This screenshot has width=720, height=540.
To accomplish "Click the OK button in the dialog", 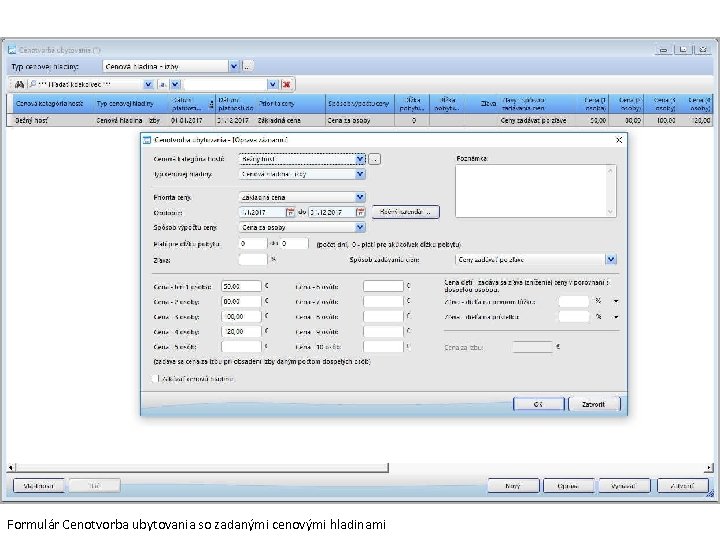I will point(538,404).
